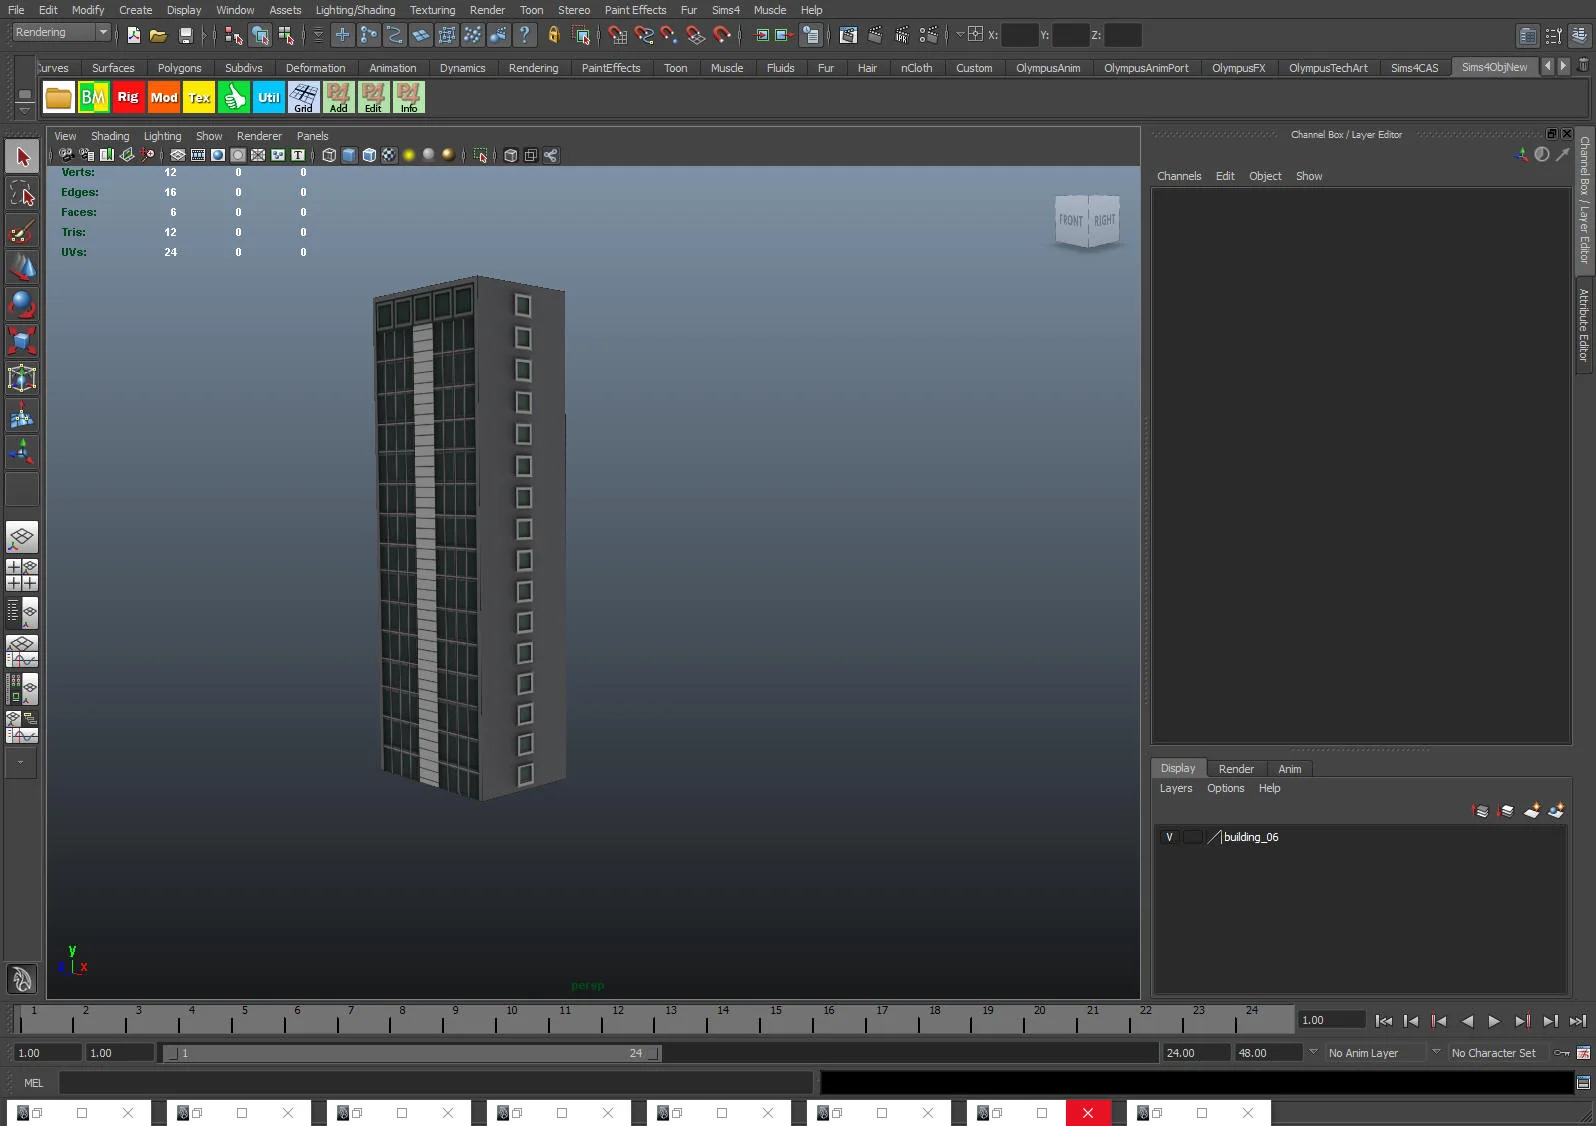The height and width of the screenshot is (1126, 1596).
Task: Toggle film gate in viewport toolbar
Action: point(198,155)
